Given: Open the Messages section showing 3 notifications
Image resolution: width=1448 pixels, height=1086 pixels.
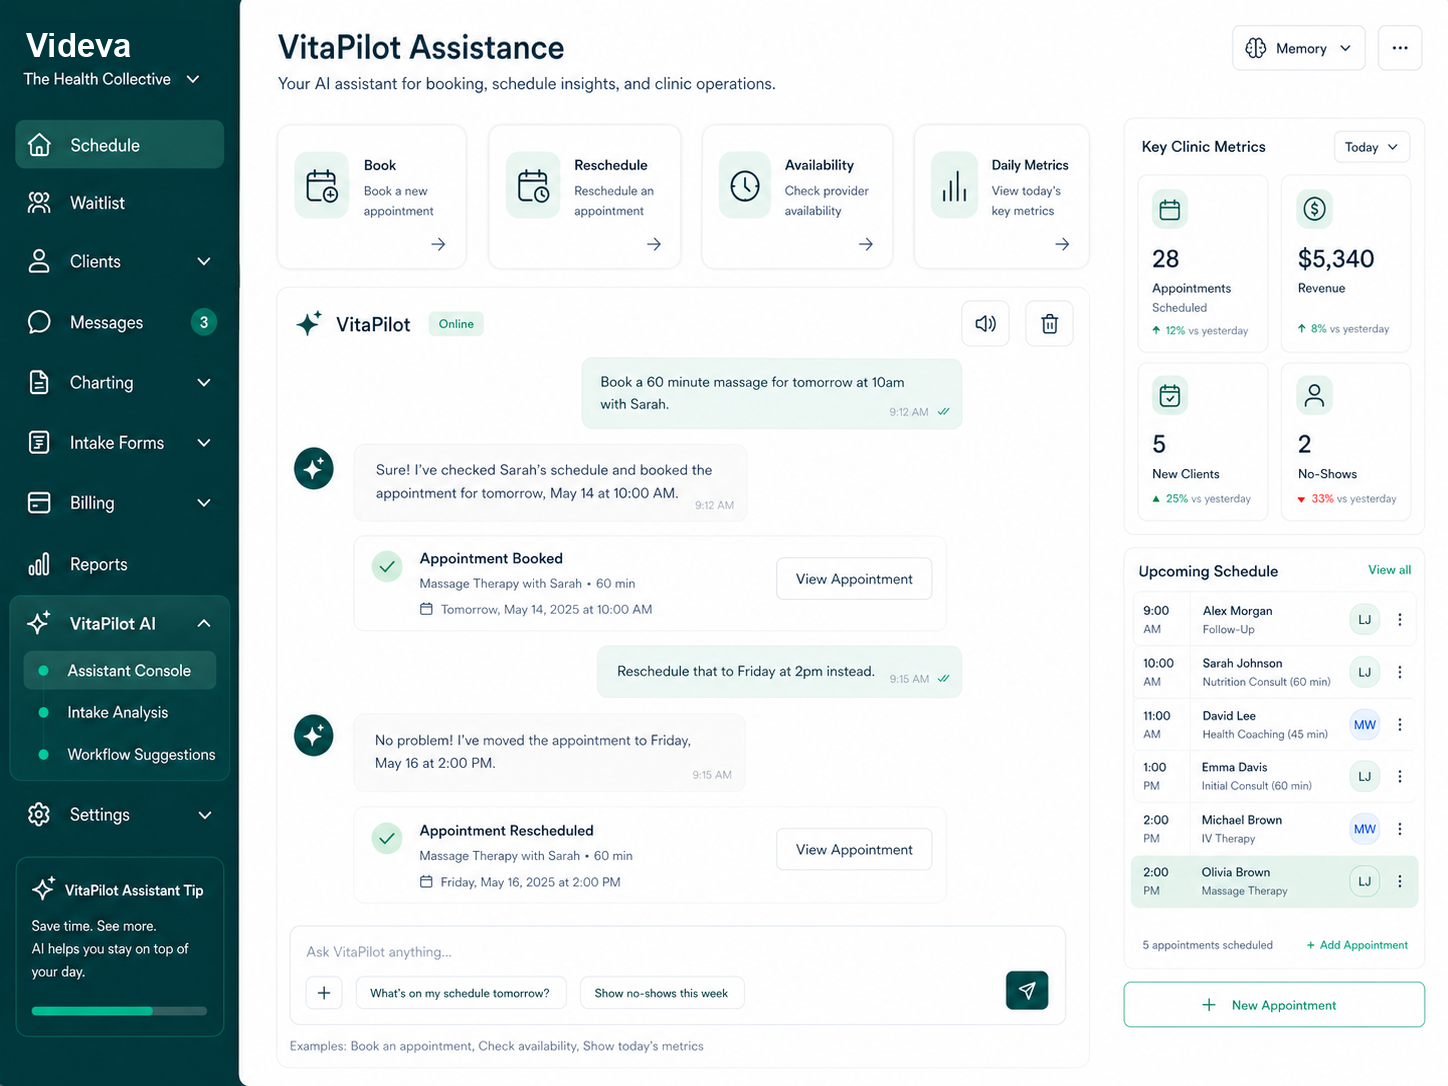Looking at the screenshot, I should 106,322.
